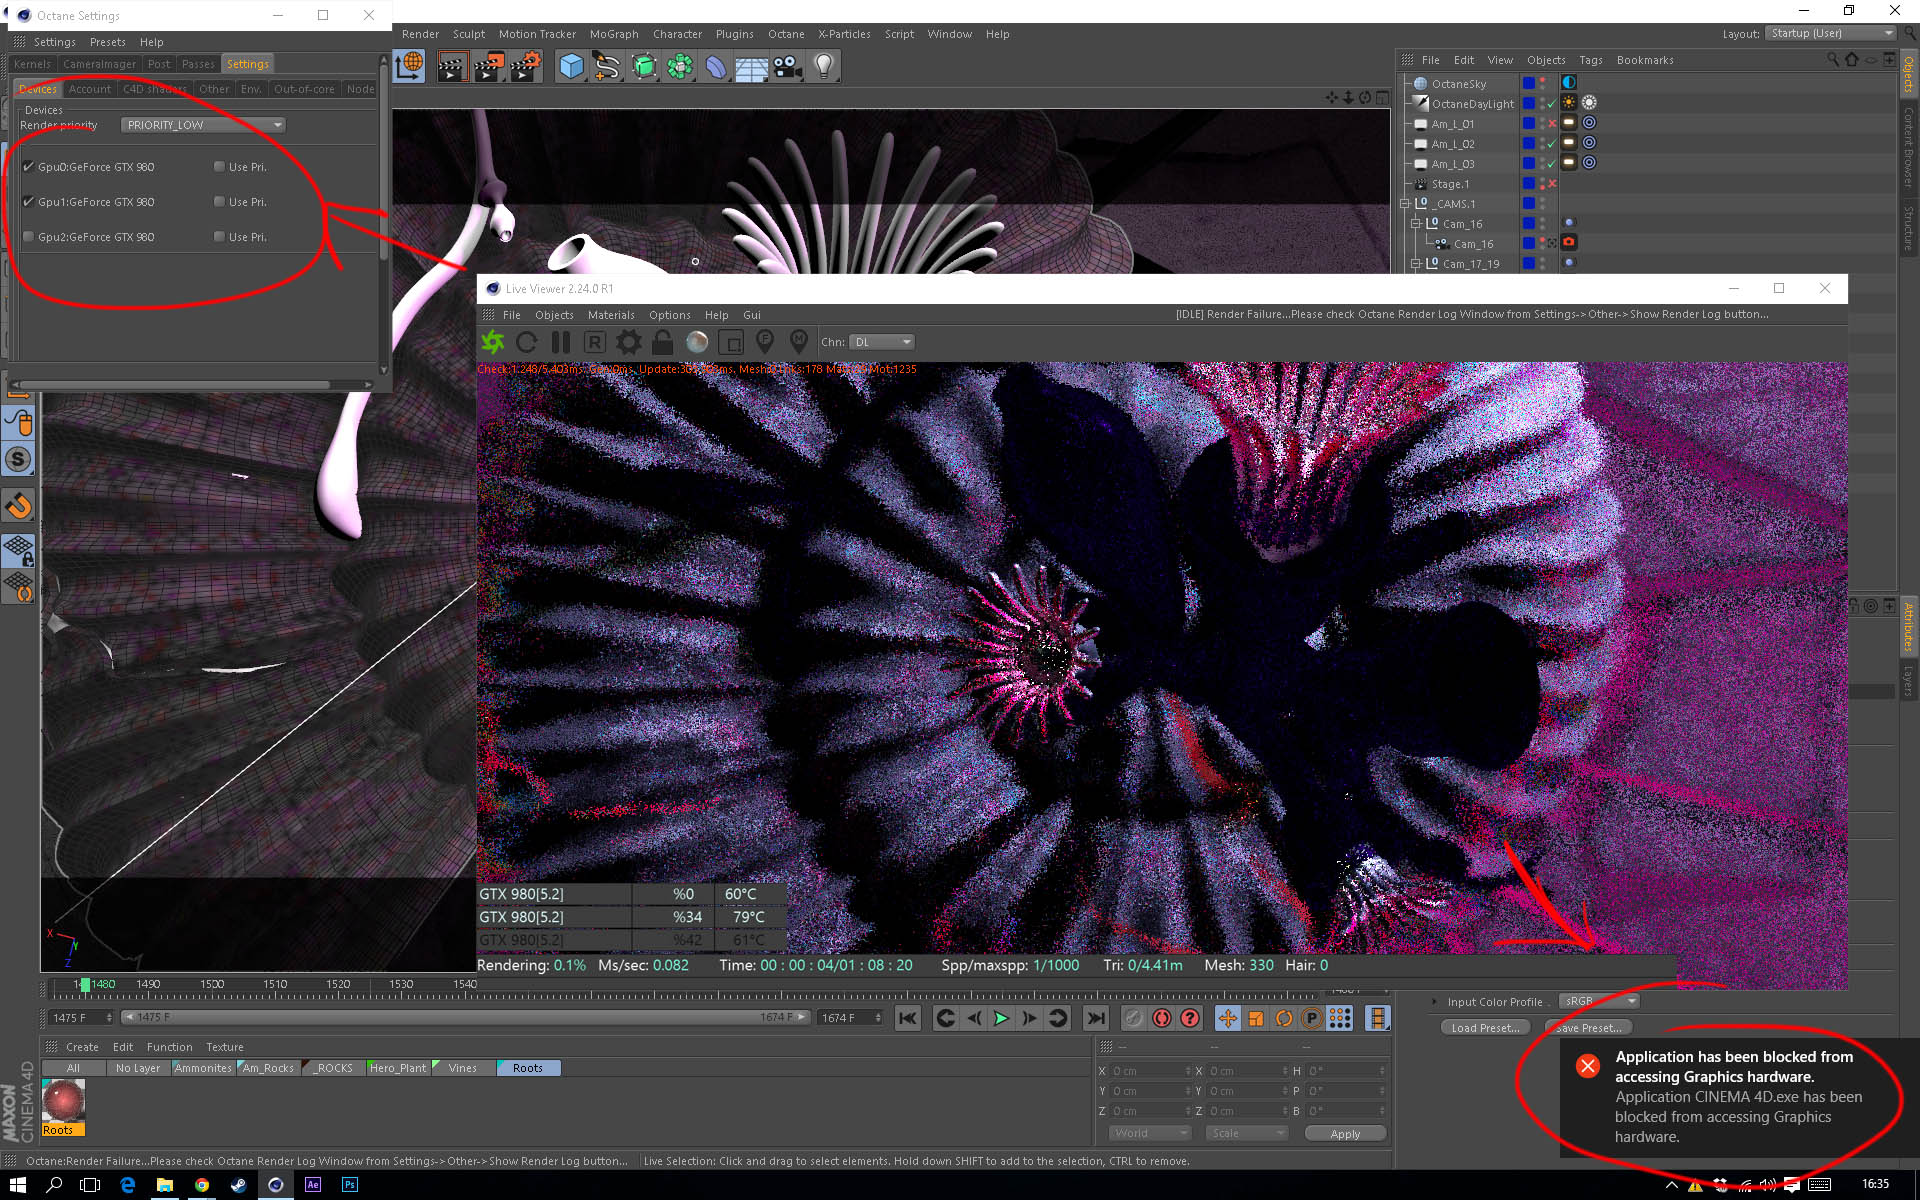Add a cube primitive from toolbar
The height and width of the screenshot is (1200, 1920).
(571, 66)
